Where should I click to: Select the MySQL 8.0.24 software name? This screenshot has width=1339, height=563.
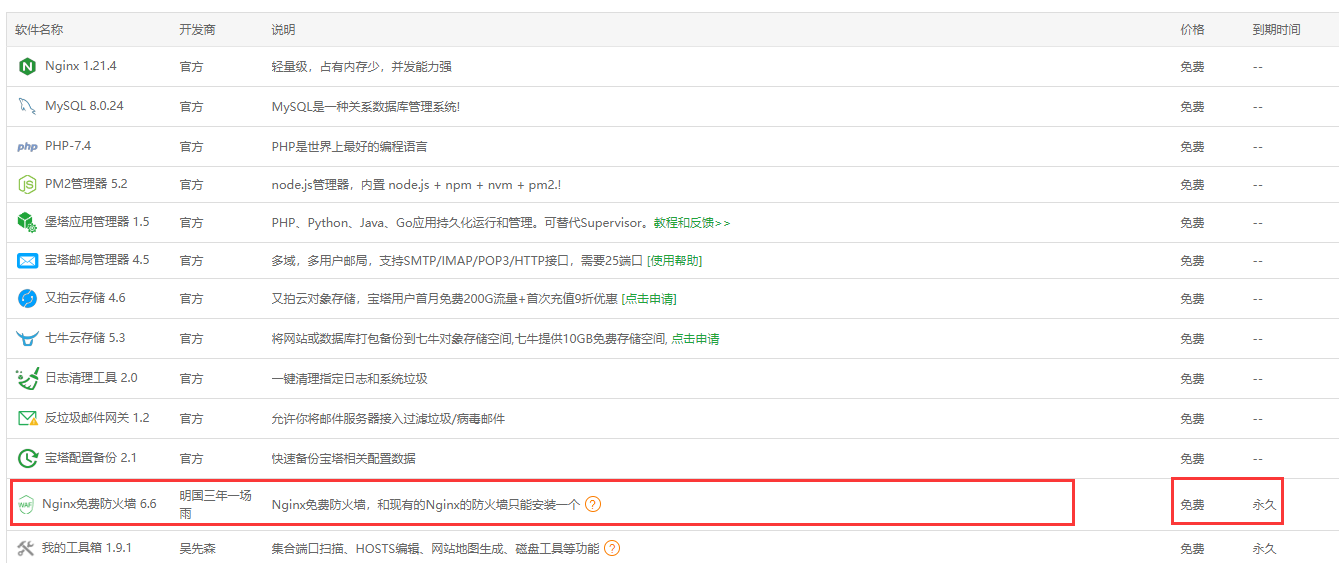(x=84, y=106)
